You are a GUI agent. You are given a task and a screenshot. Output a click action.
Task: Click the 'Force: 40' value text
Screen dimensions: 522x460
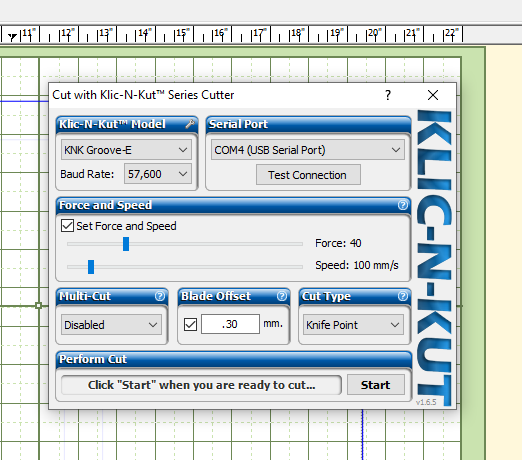coord(338,243)
